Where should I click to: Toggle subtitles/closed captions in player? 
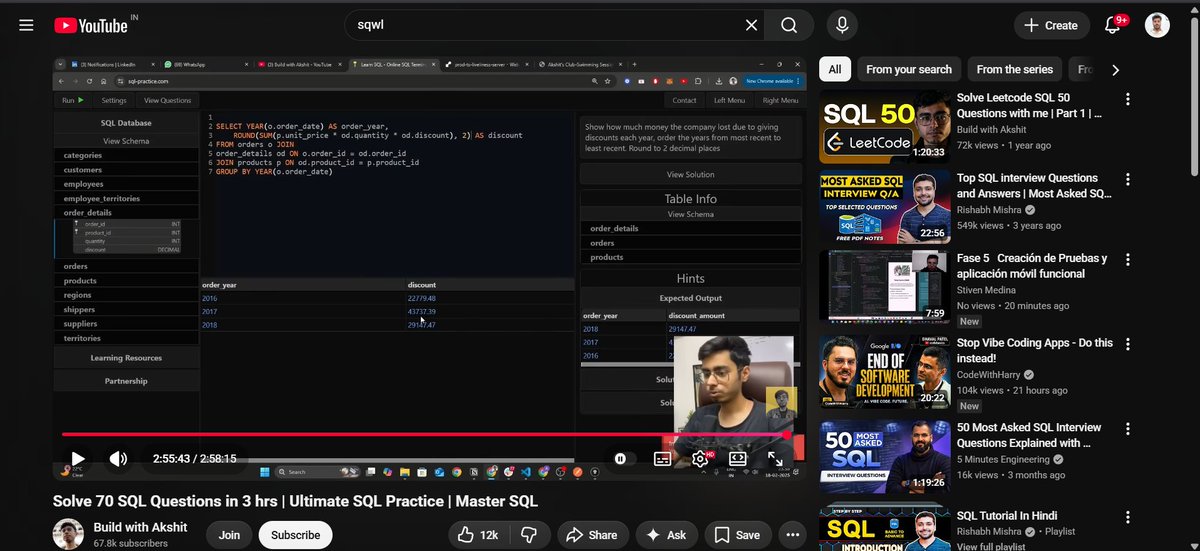coord(662,458)
